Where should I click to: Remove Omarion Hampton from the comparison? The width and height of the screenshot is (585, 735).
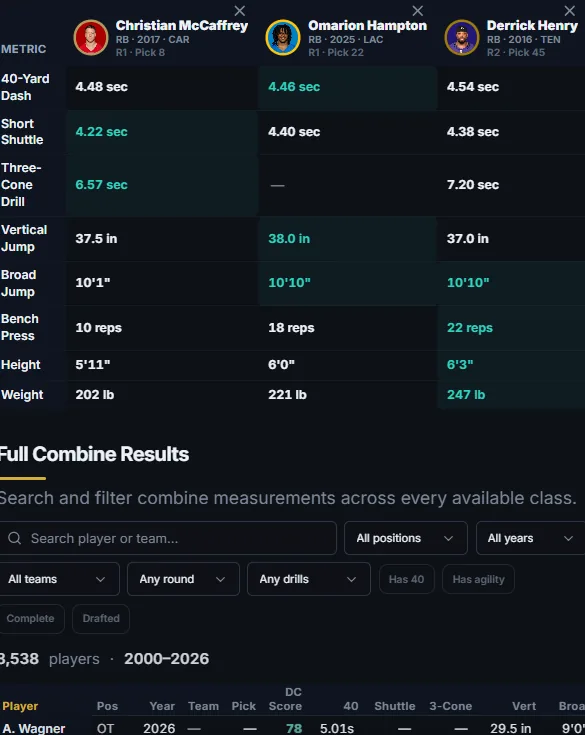[x=417, y=11]
